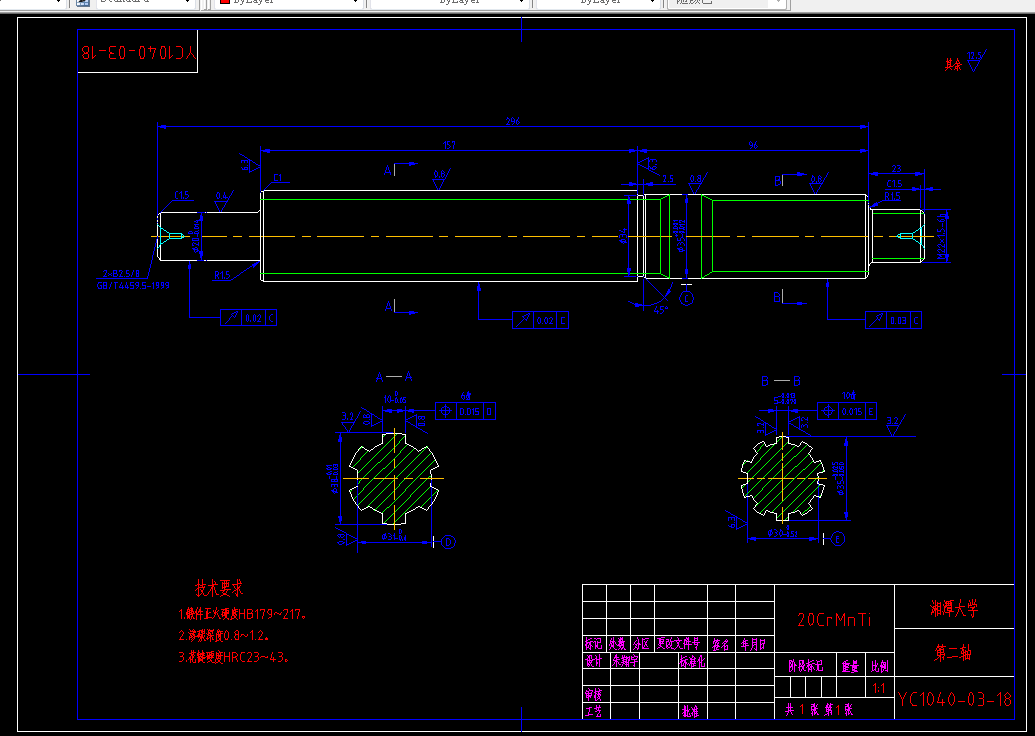The width and height of the screenshot is (1035, 736).
Task: Select the hatched A—A spline cross-section
Action: click(x=394, y=478)
